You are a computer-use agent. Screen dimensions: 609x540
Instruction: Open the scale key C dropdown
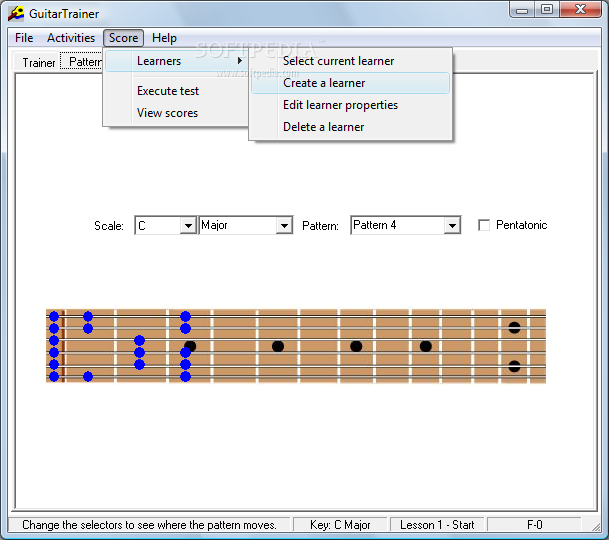[x=188, y=225]
